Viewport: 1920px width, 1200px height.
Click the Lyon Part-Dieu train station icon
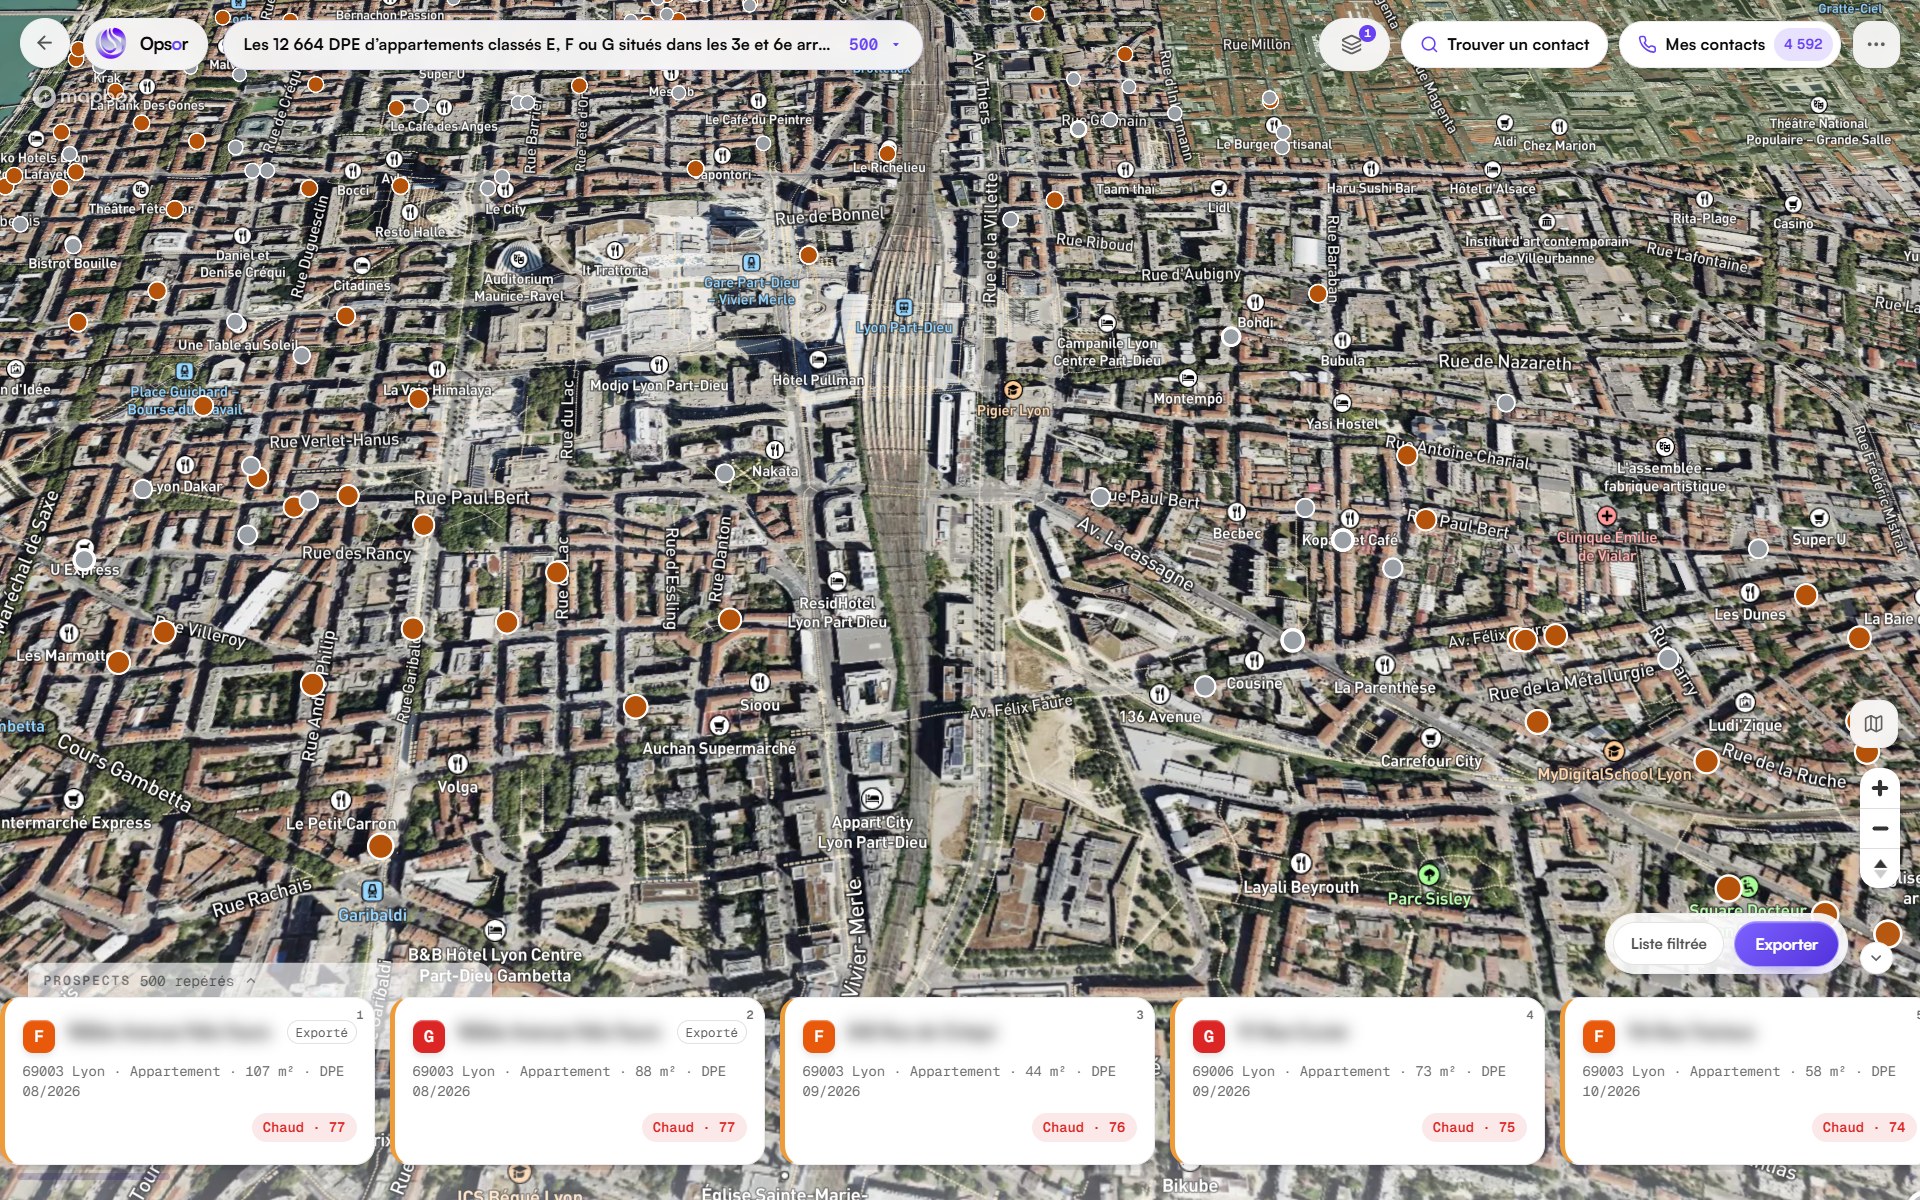[x=904, y=307]
